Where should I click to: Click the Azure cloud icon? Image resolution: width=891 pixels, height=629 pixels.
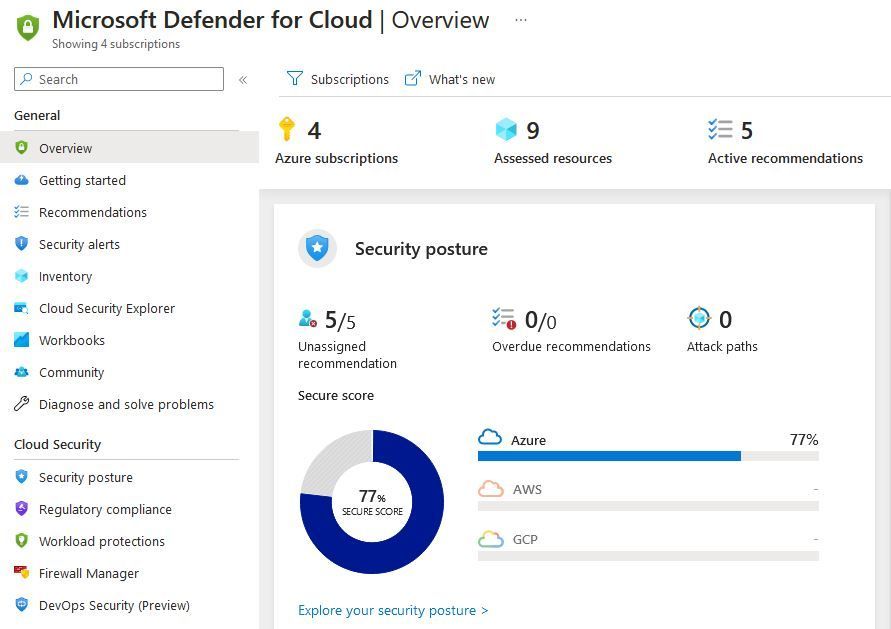click(490, 438)
